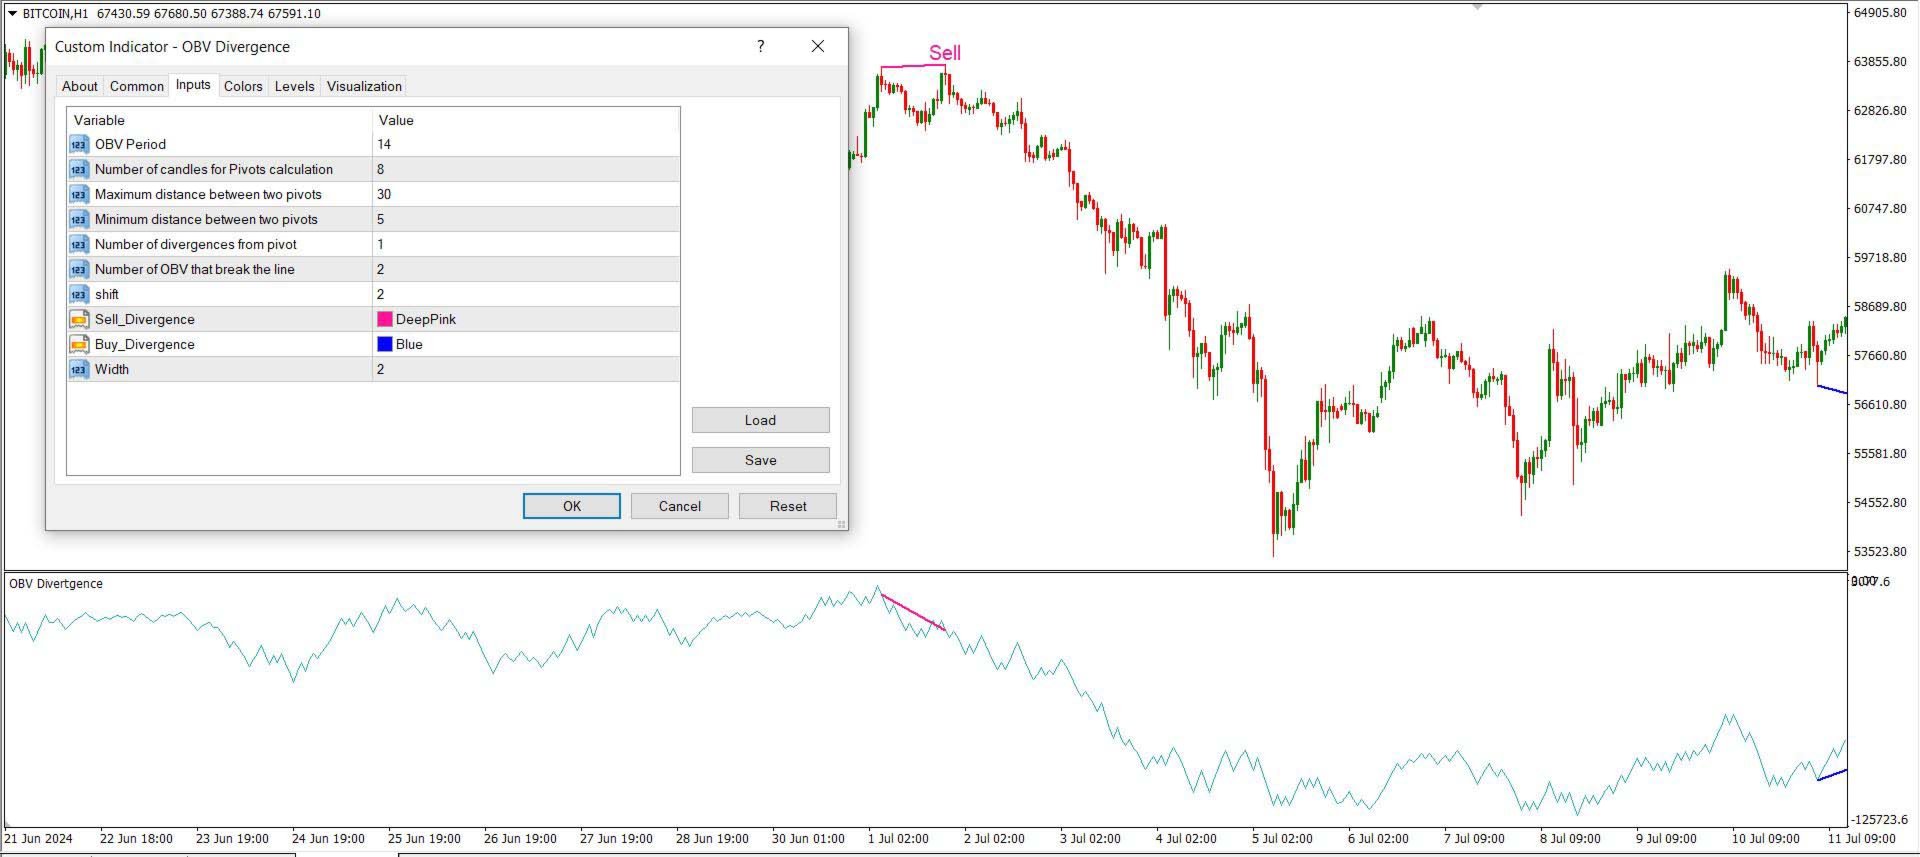1920x857 pixels.
Task: Click the OBV Divertgence indicator label
Action: (x=56, y=584)
